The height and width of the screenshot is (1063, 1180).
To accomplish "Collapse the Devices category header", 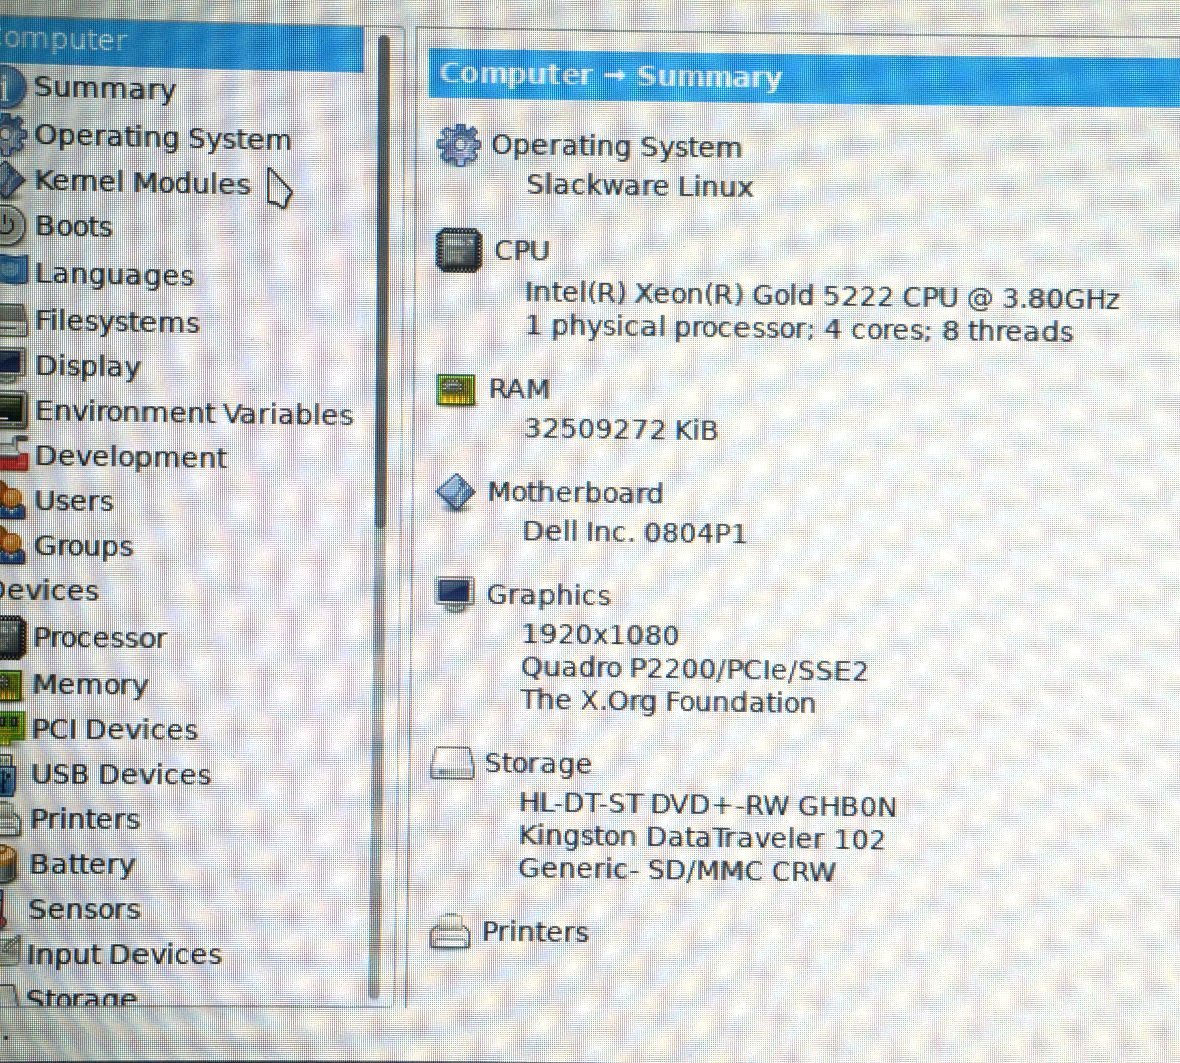I will pos(49,591).
